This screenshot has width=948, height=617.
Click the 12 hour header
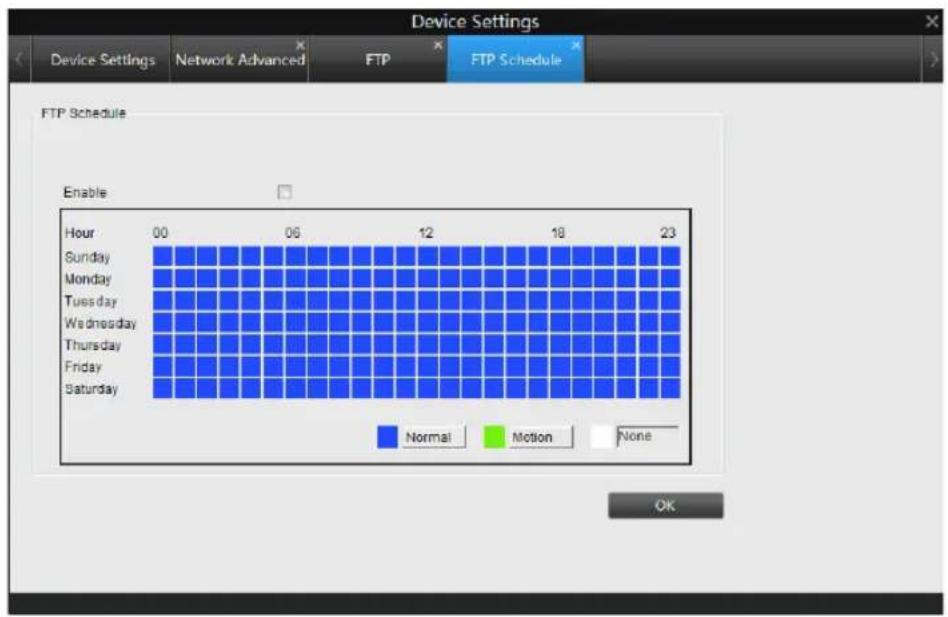[x=426, y=233]
